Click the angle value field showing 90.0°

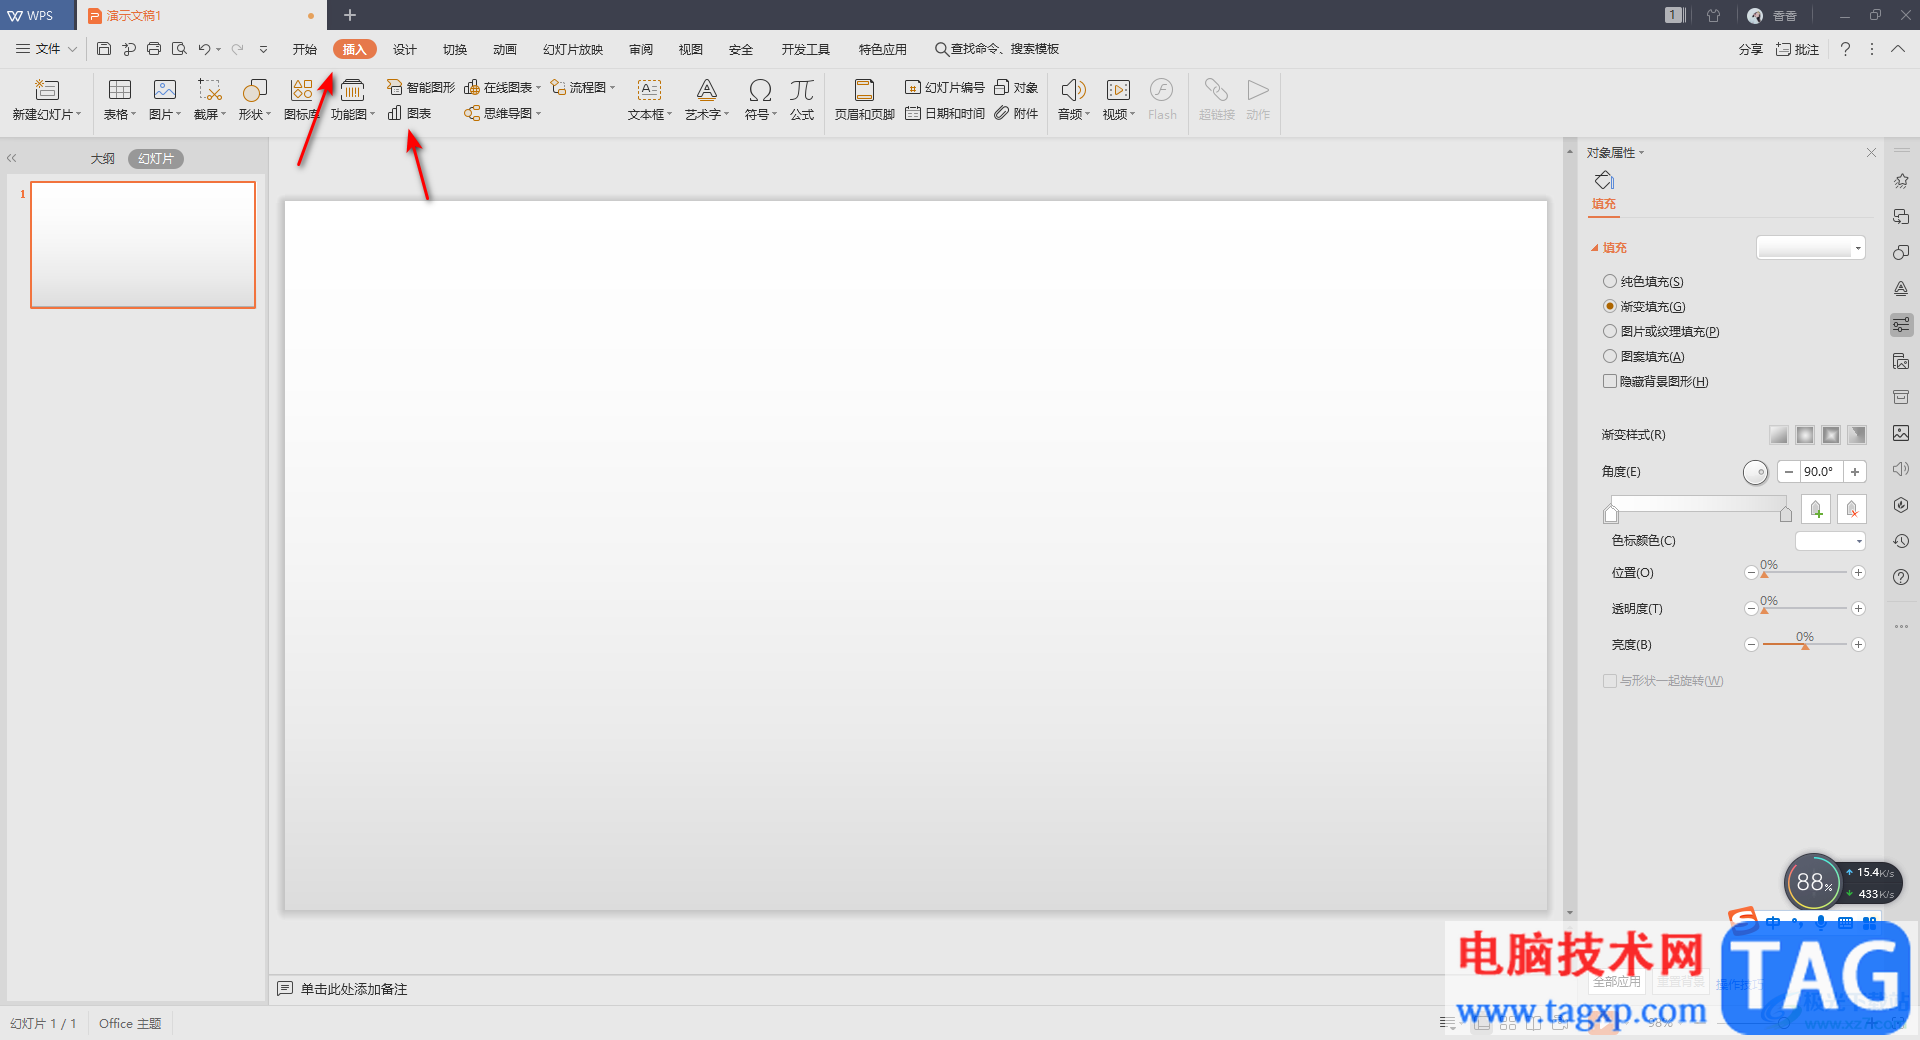tap(1821, 472)
